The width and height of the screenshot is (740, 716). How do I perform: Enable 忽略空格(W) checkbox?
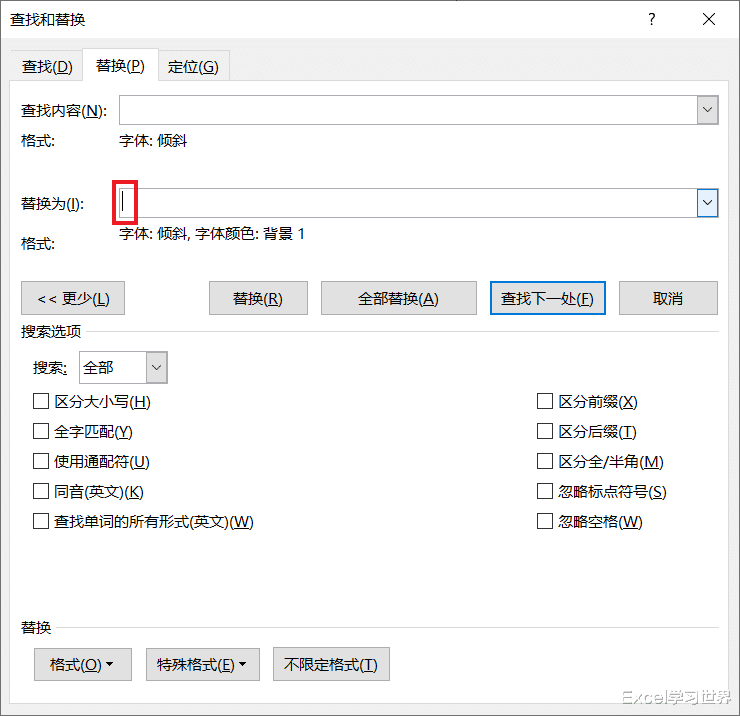[x=545, y=522]
